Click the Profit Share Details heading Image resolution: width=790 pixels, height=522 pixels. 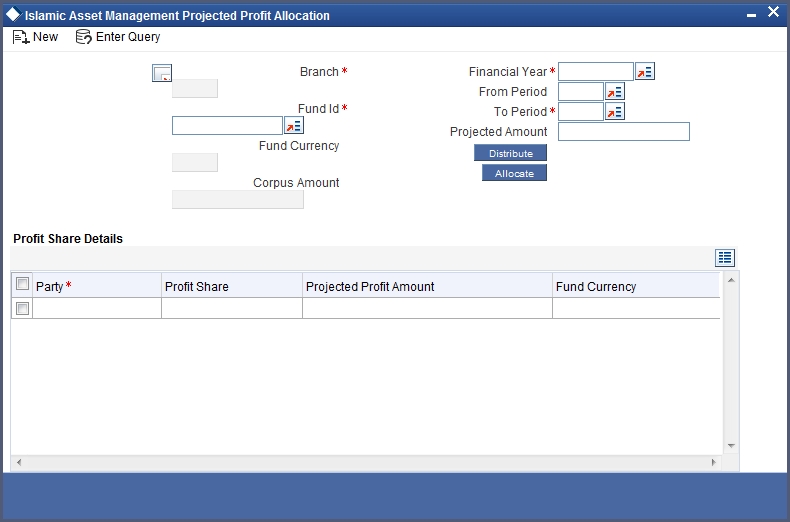(68, 239)
